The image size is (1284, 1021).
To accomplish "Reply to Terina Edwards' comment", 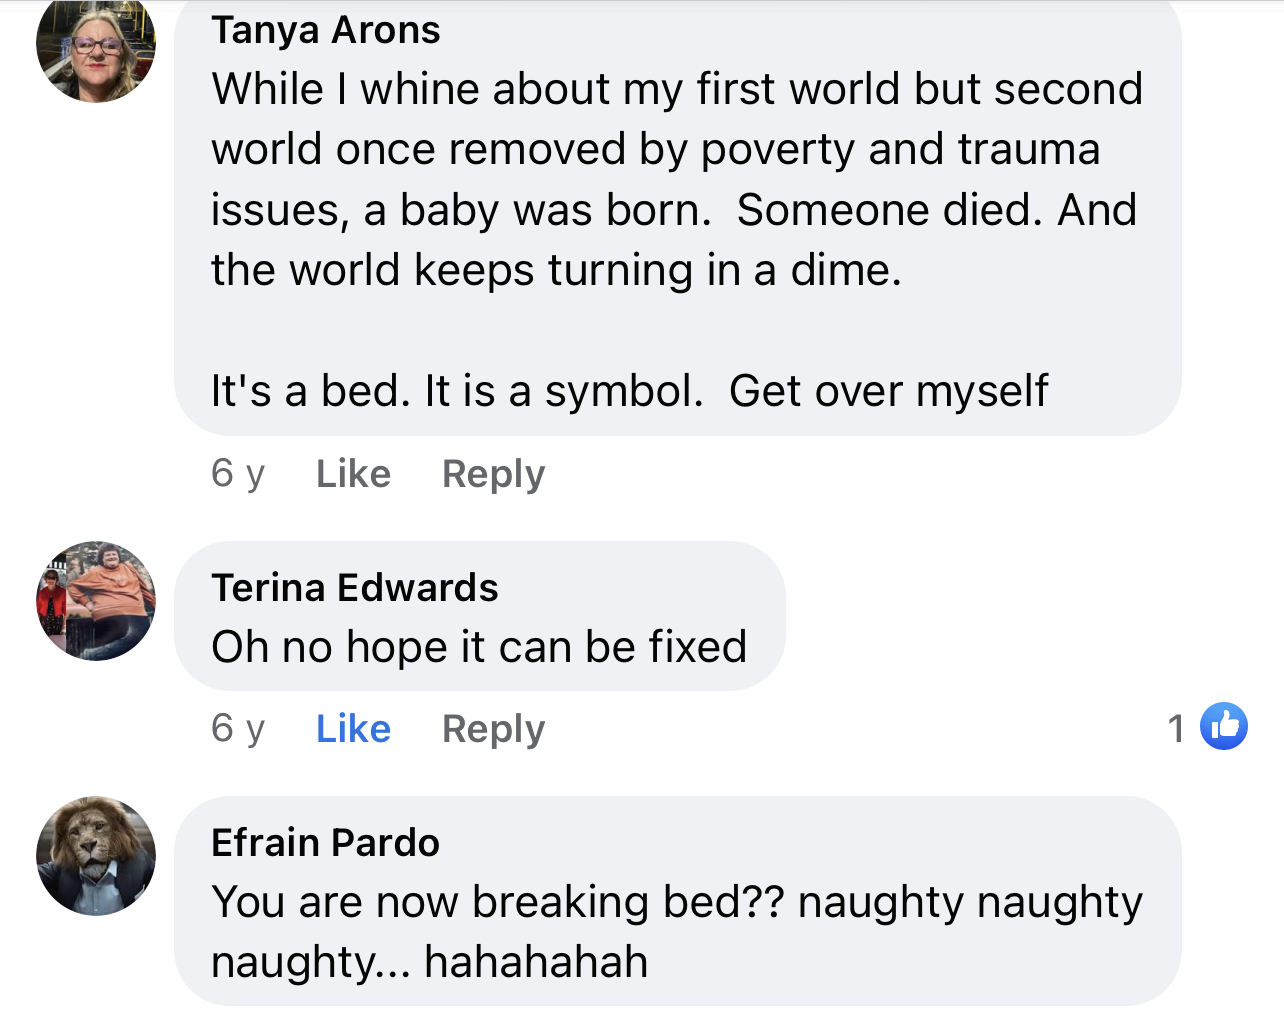I will tap(494, 729).
